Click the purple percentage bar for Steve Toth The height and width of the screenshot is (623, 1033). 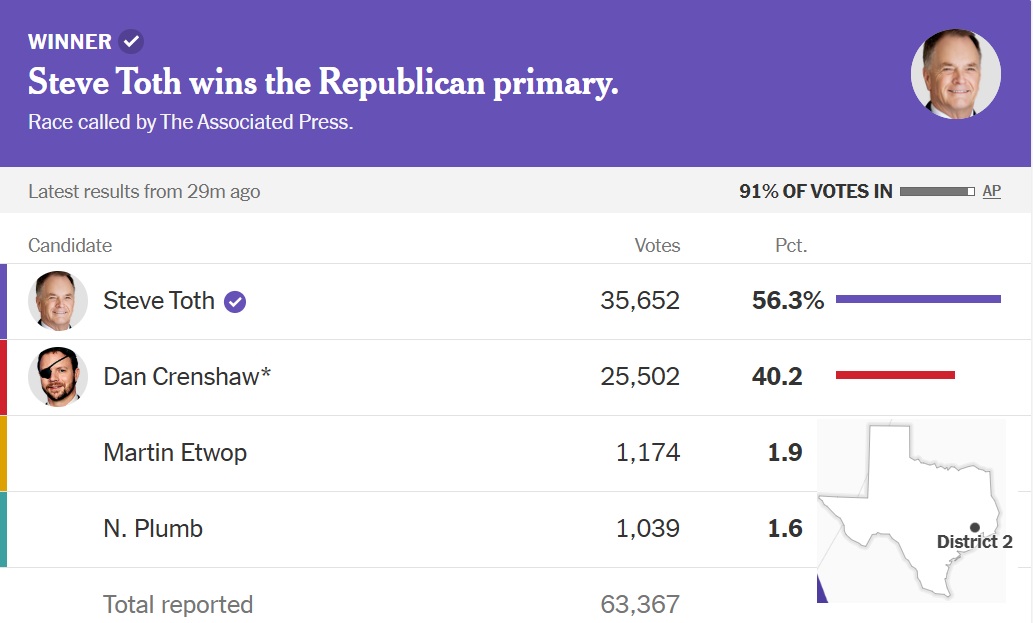tap(918, 299)
